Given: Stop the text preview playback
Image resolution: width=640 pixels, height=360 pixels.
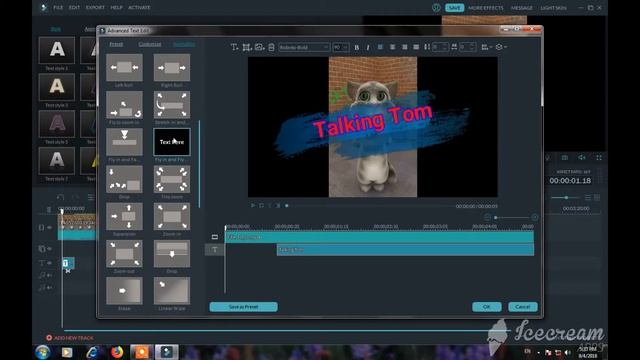Looking at the screenshot, I should click(x=262, y=205).
